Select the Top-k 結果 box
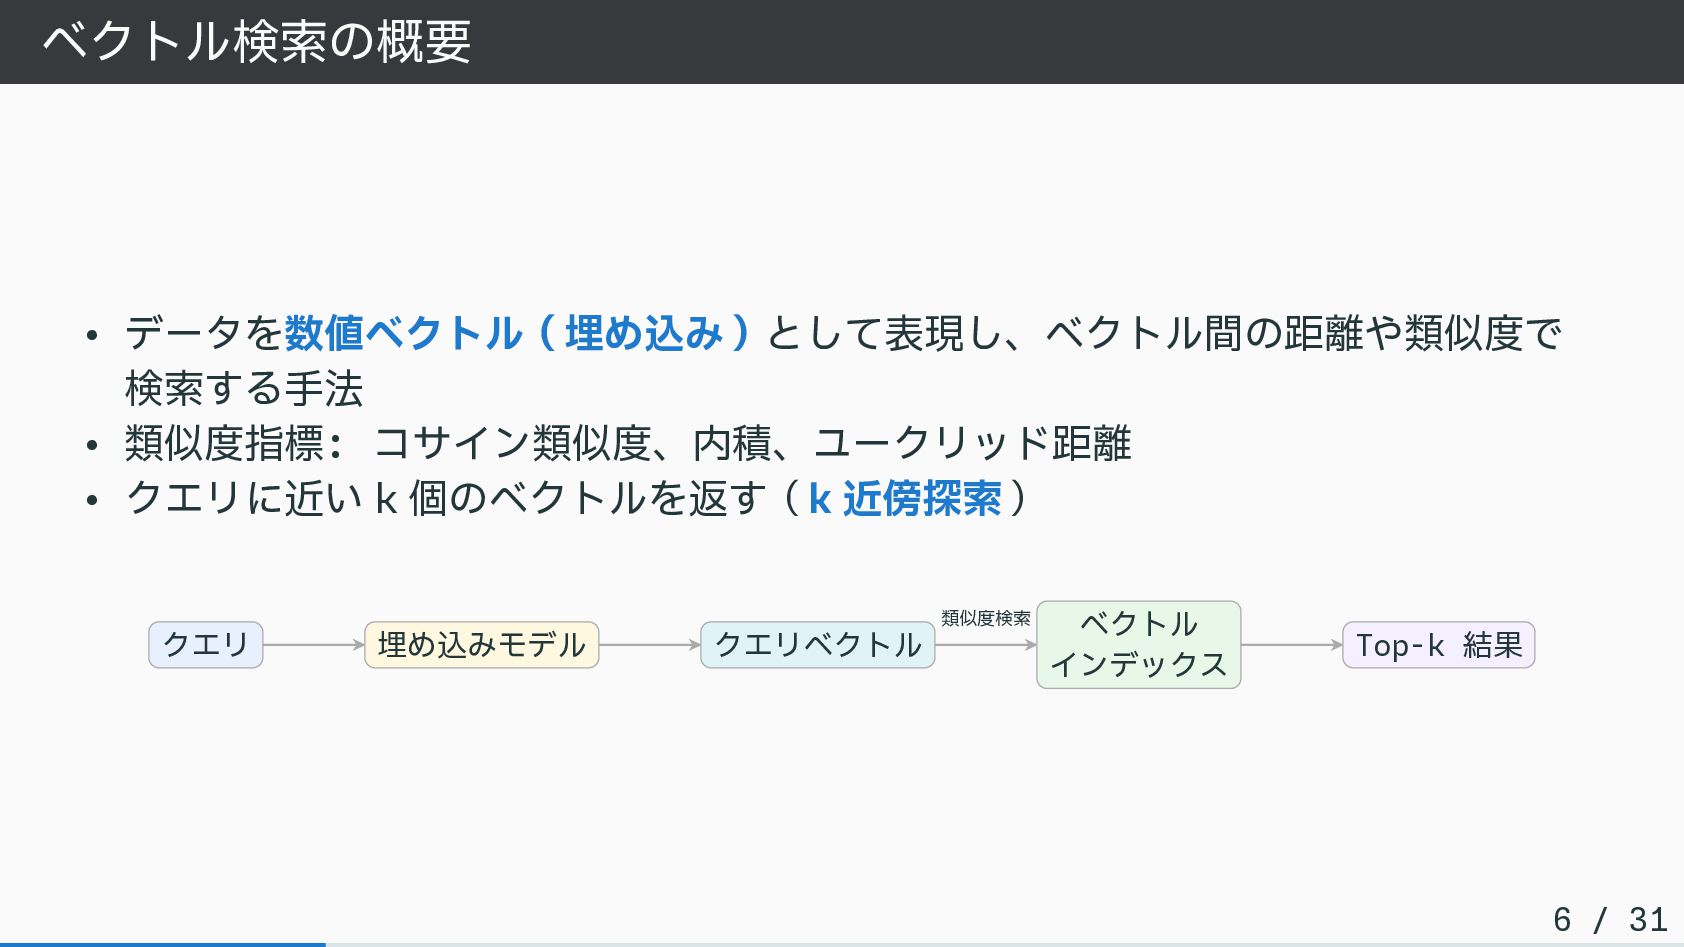 coord(1438,645)
